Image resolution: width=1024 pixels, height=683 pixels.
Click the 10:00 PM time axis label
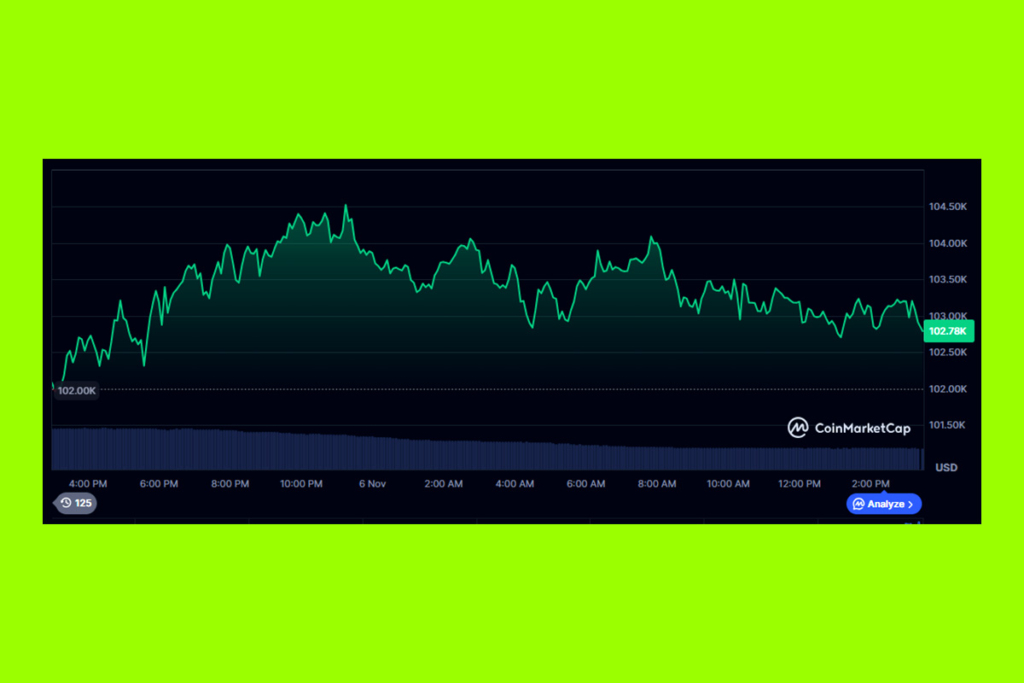click(301, 484)
